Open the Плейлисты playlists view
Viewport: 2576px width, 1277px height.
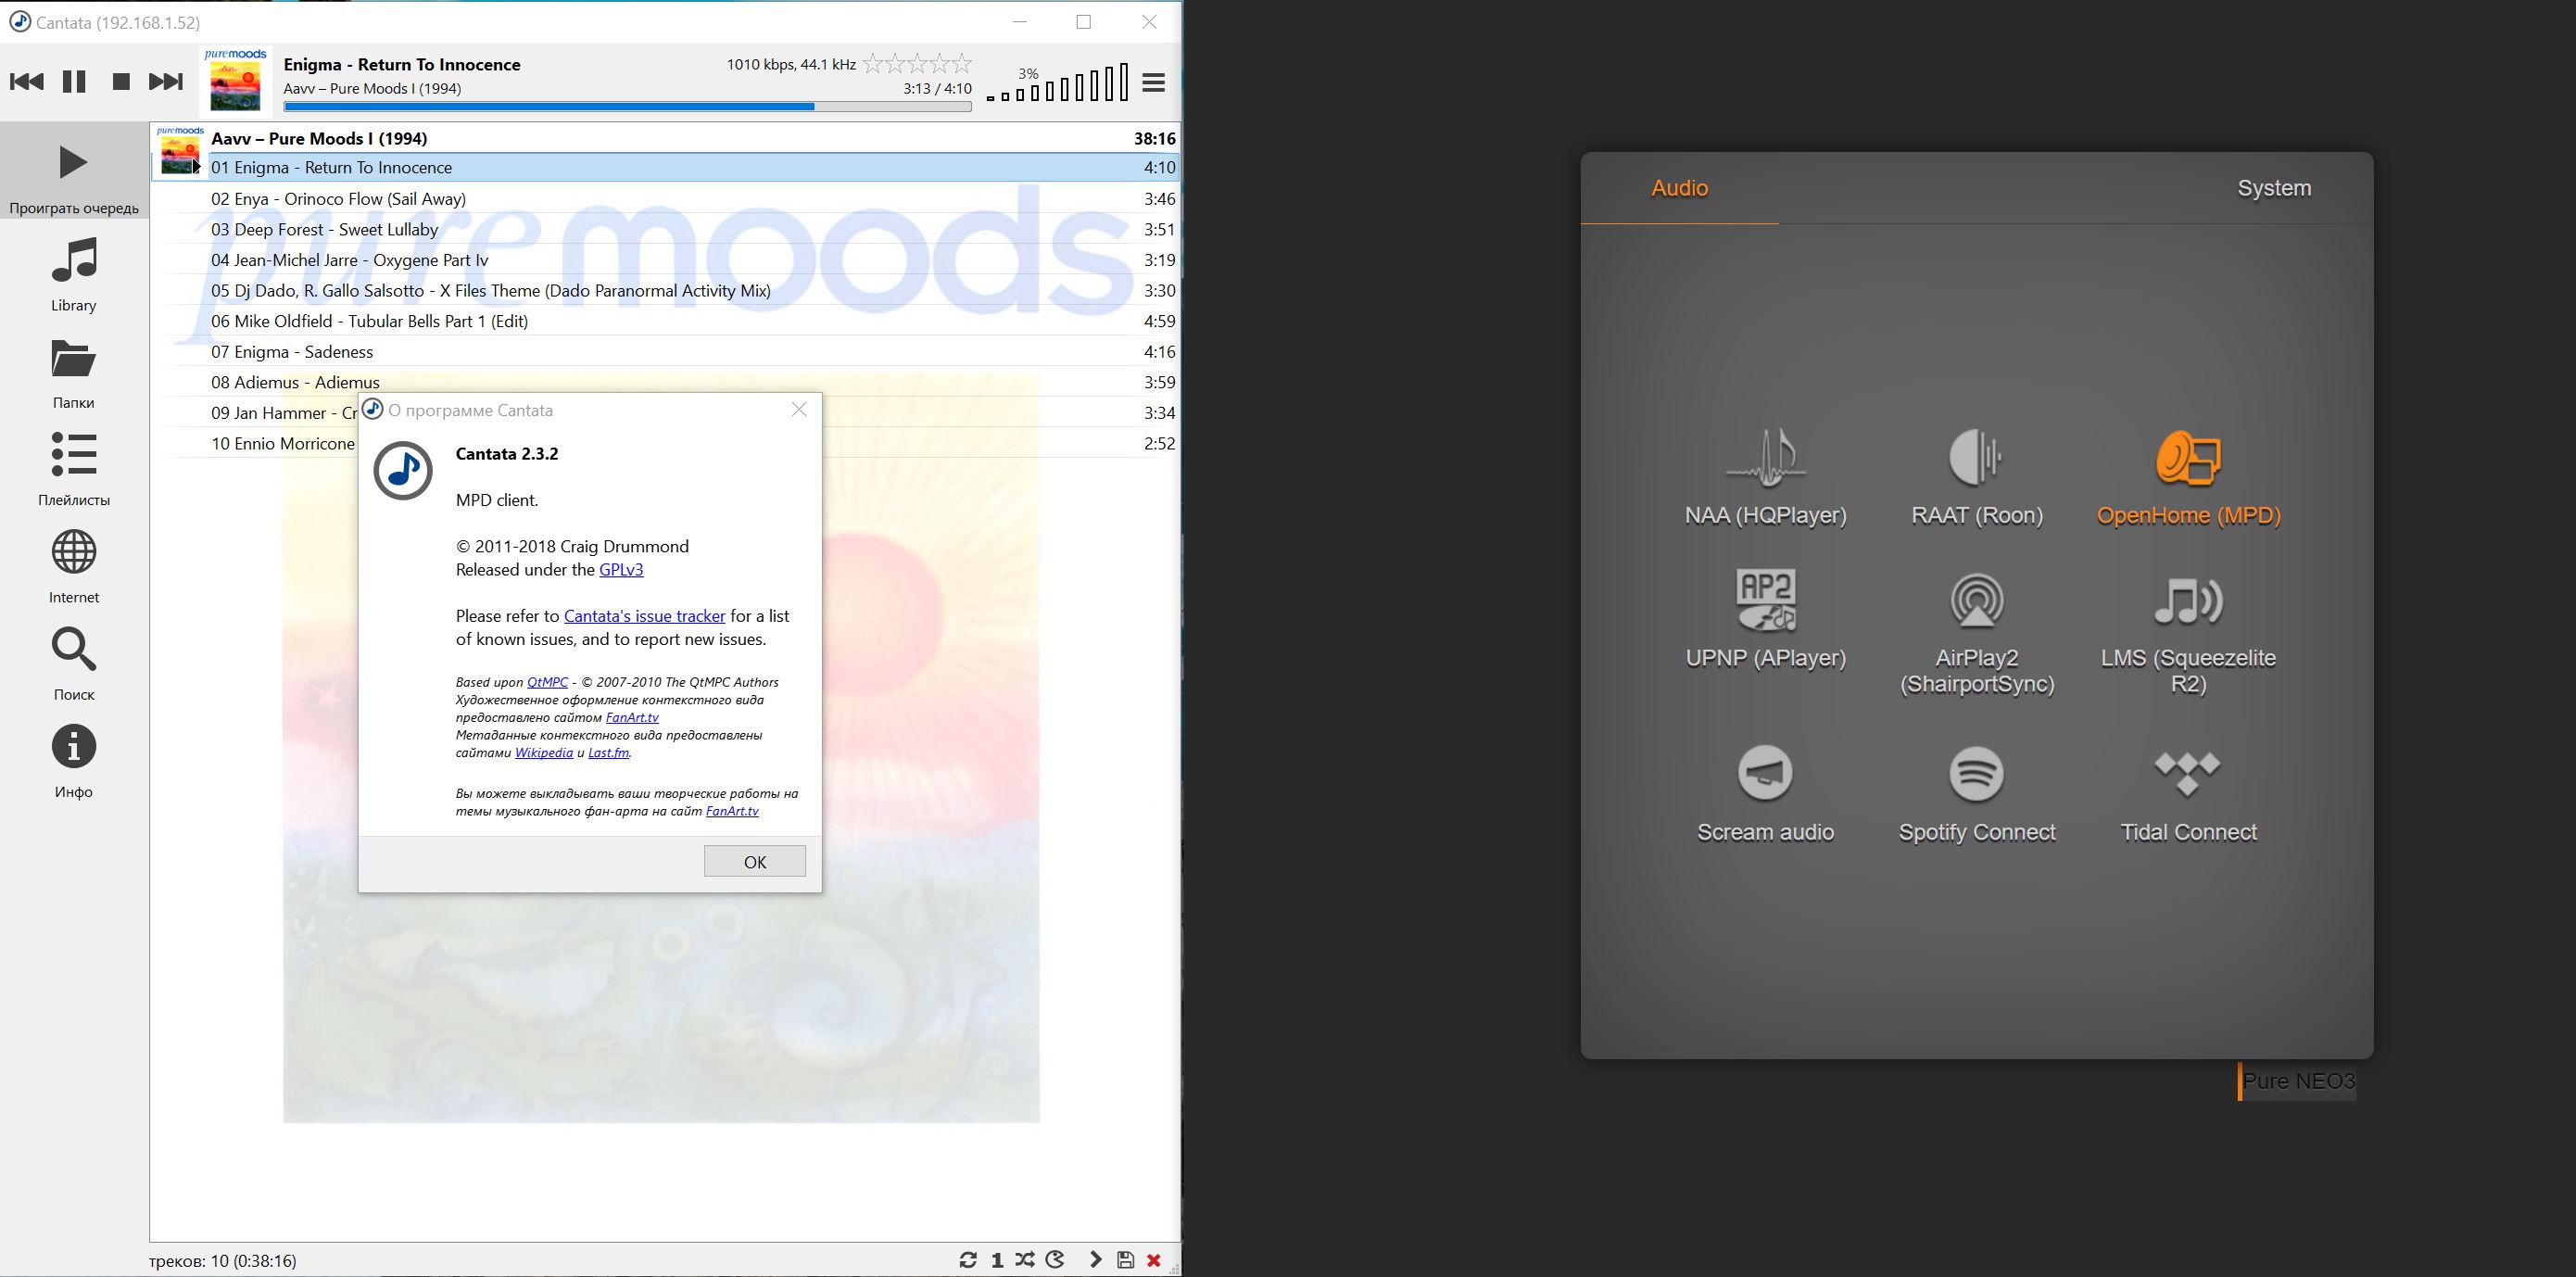pos(74,469)
